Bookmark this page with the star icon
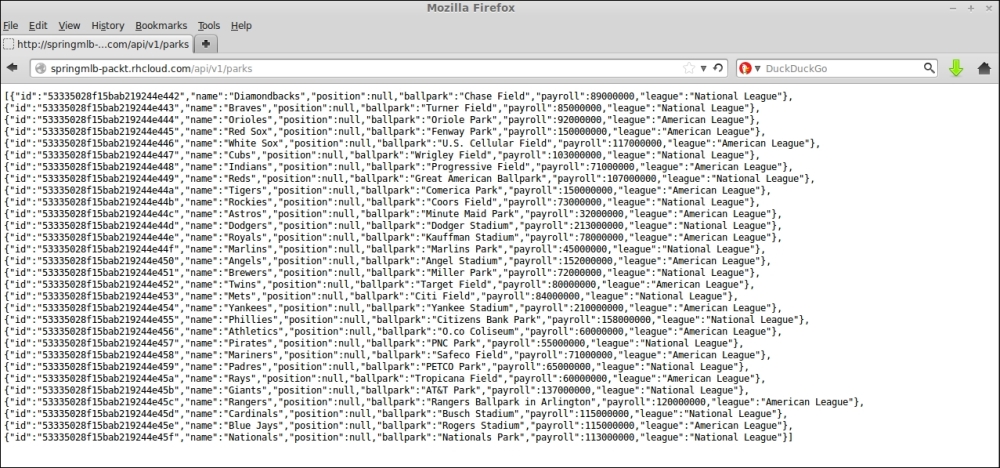This screenshot has width=1000, height=468. [689, 68]
